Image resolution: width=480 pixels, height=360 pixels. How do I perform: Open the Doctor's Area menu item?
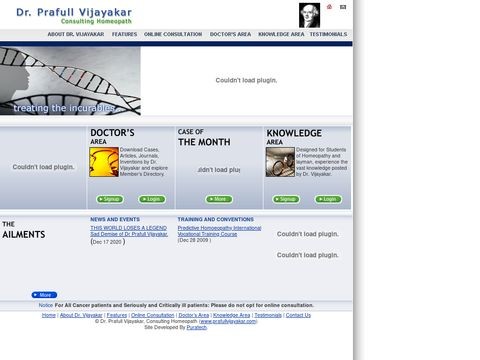coord(230,34)
